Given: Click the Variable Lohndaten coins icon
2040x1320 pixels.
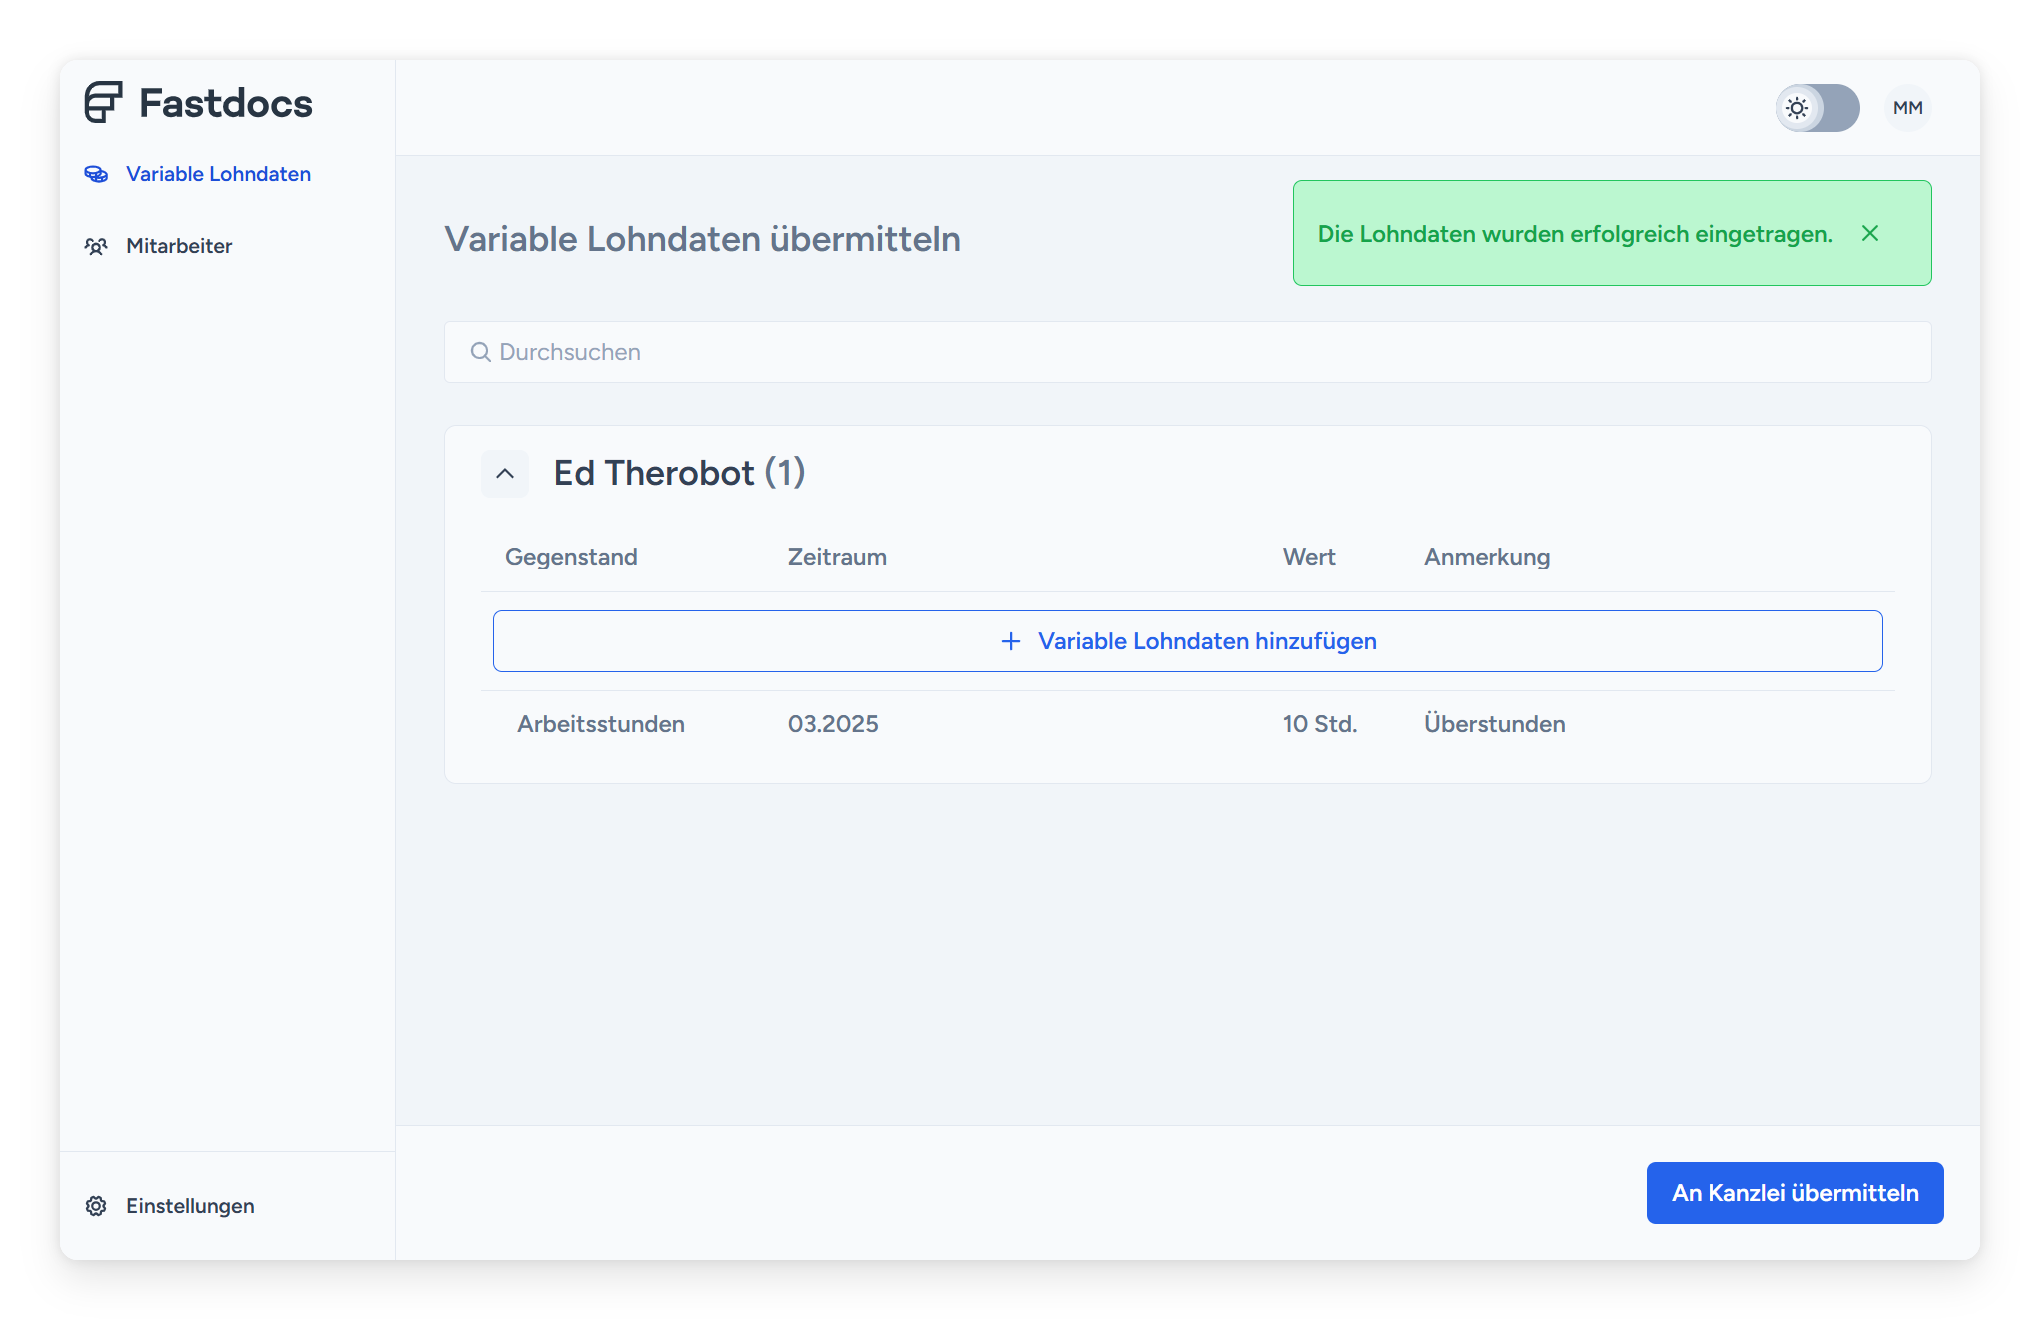Looking at the screenshot, I should (96, 174).
